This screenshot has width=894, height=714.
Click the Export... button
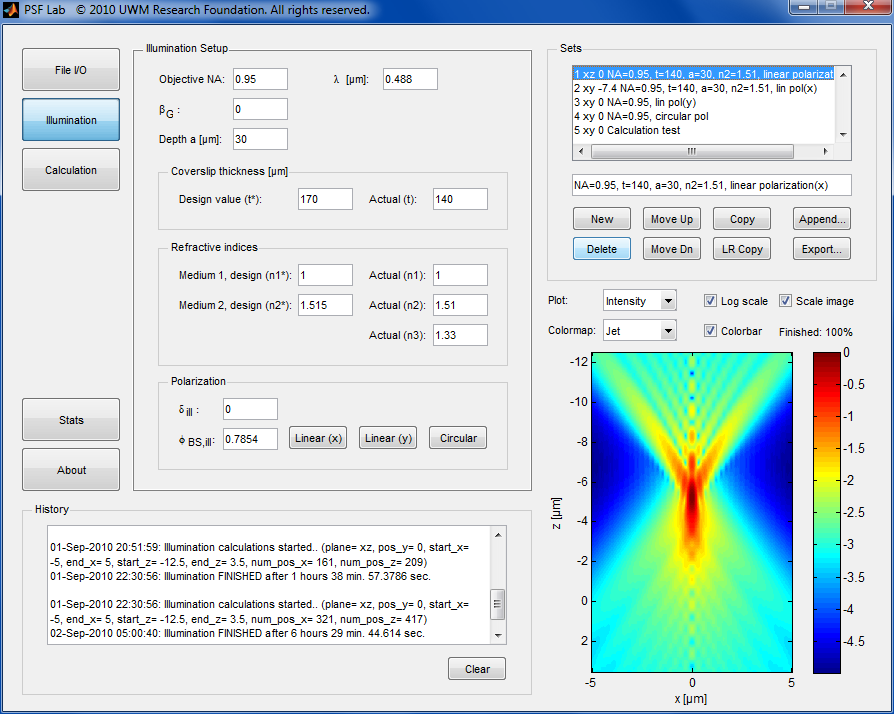[x=822, y=249]
